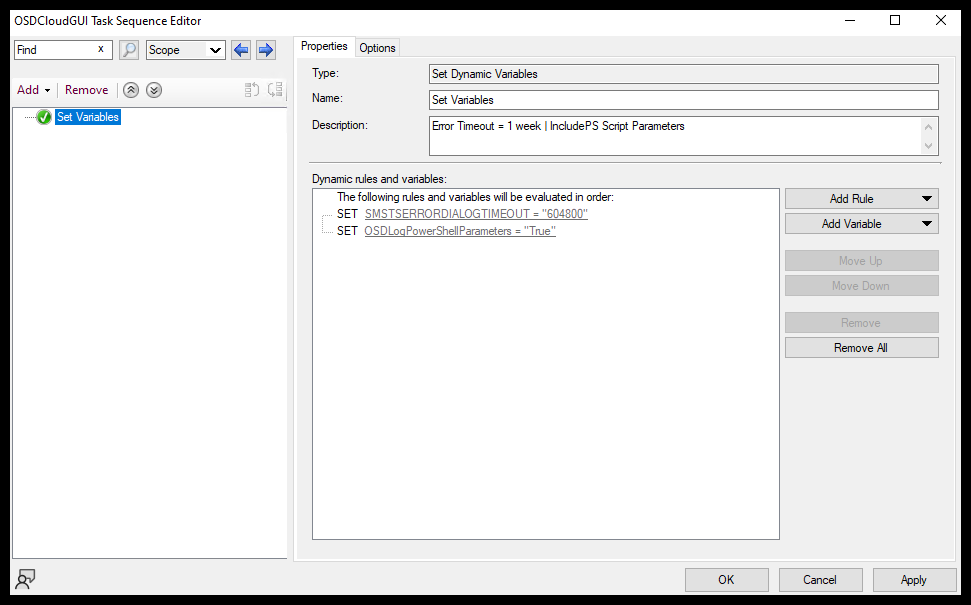Open the SMSTSERRORDIALOGTIMEOUT variable link

(476, 213)
